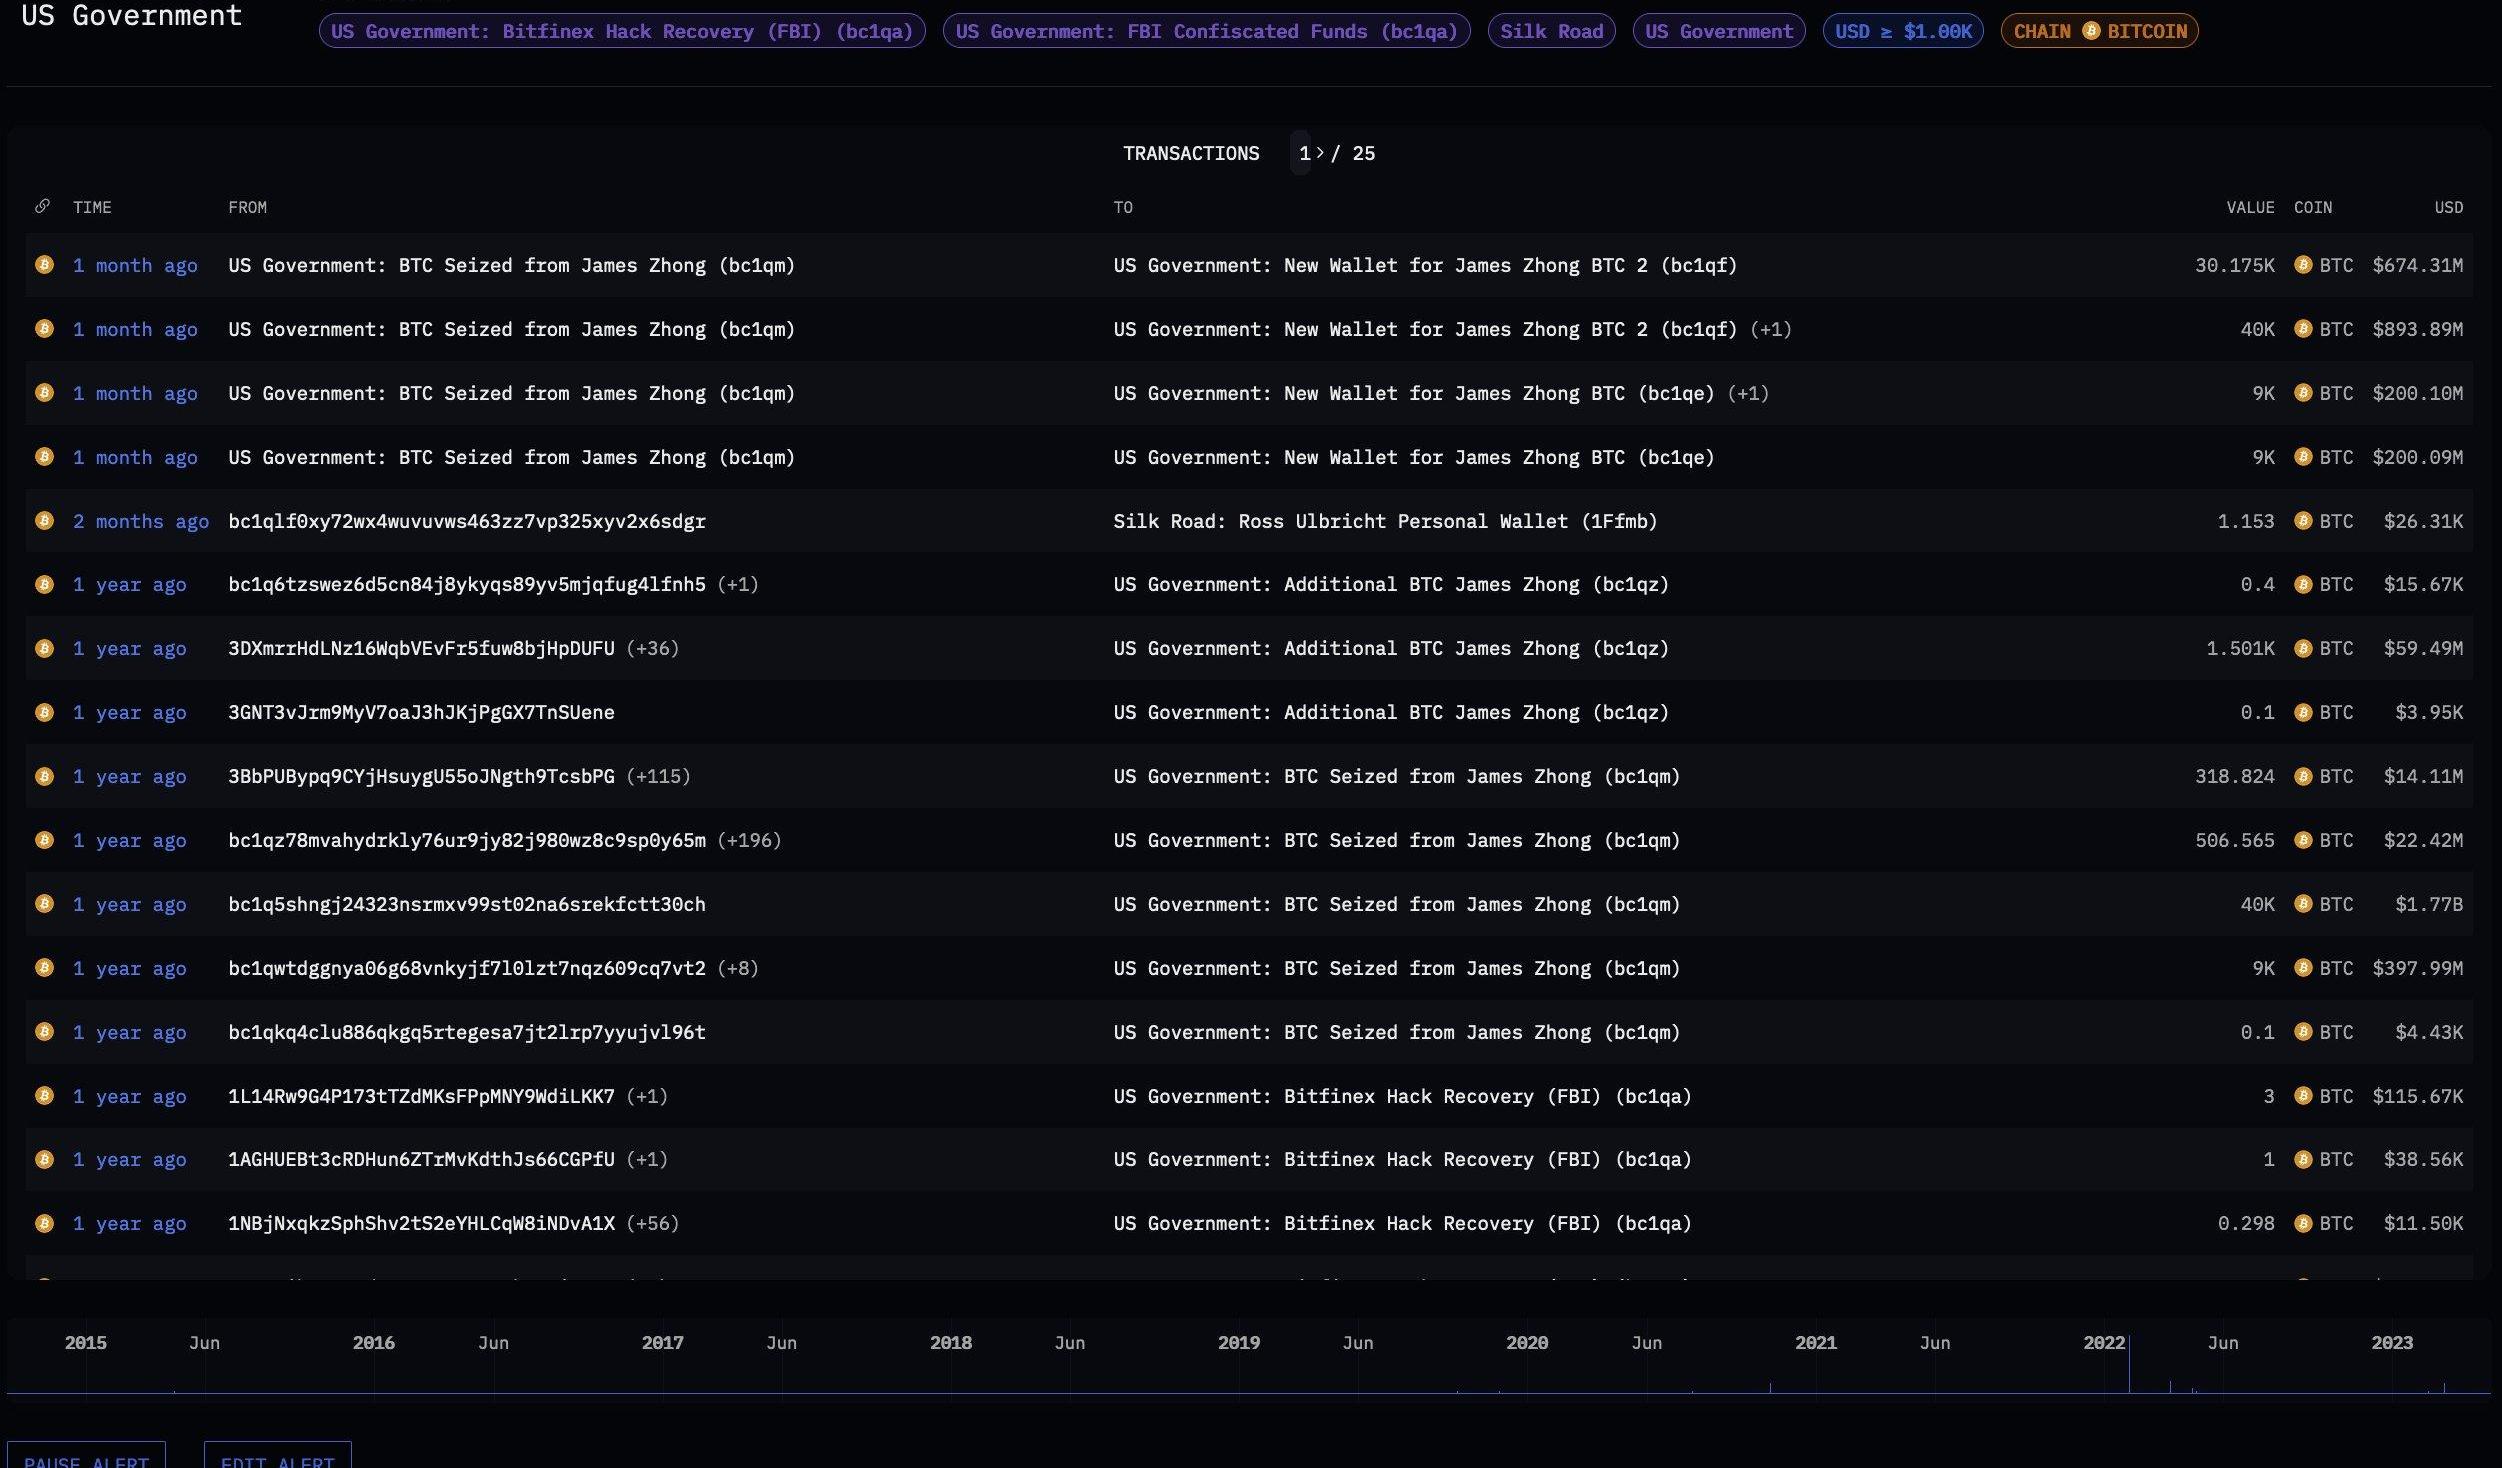Click the CHAIN BITCOIN filter tag
Viewport: 2502px width, 1468px height.
2099,31
